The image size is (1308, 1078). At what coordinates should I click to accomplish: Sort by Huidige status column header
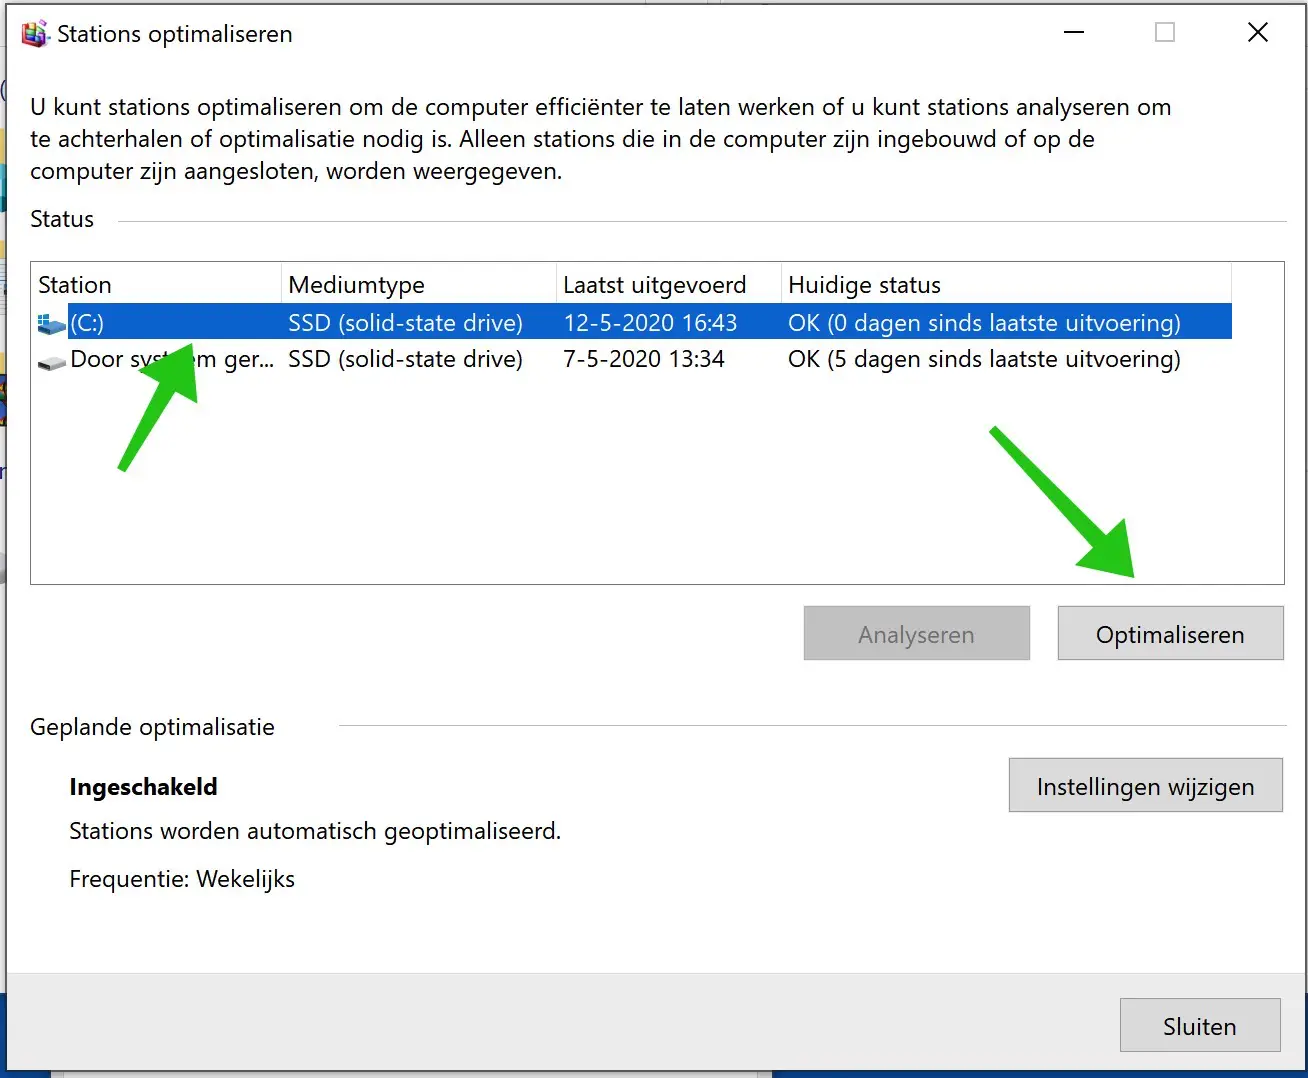[x=1006, y=284]
